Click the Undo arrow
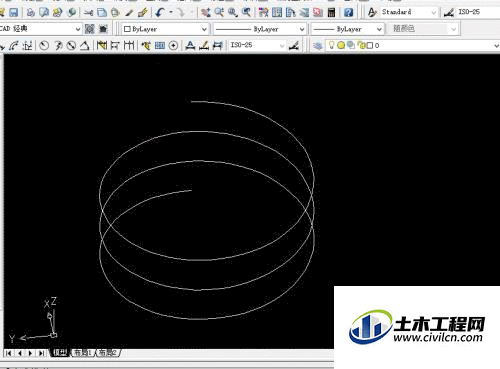Image resolution: width=500 pixels, height=369 pixels. click(160, 13)
